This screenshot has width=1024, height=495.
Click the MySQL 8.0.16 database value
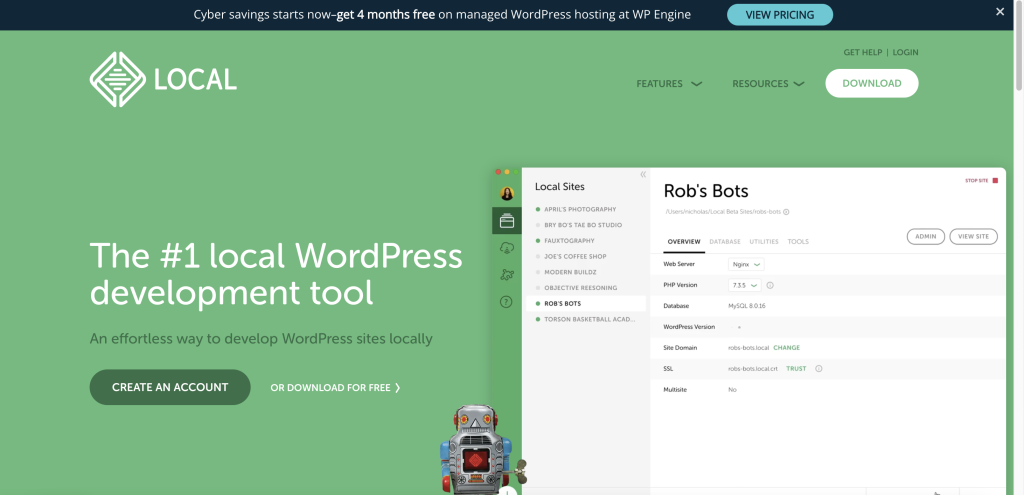[746, 306]
